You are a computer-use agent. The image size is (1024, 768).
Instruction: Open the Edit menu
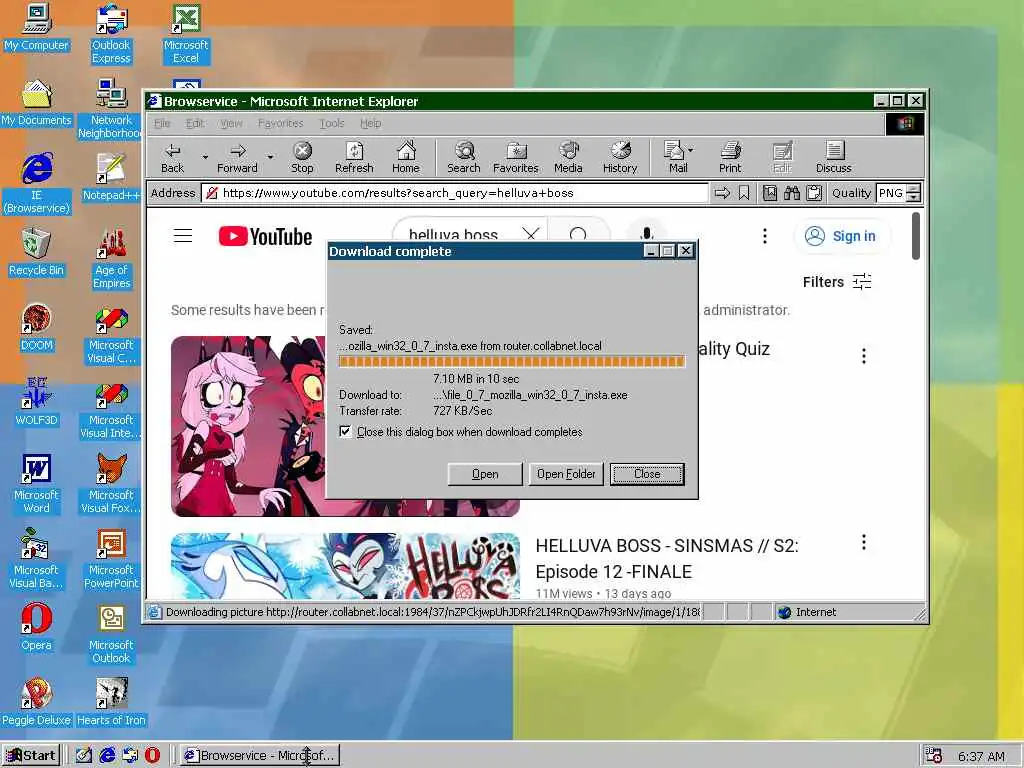point(195,123)
